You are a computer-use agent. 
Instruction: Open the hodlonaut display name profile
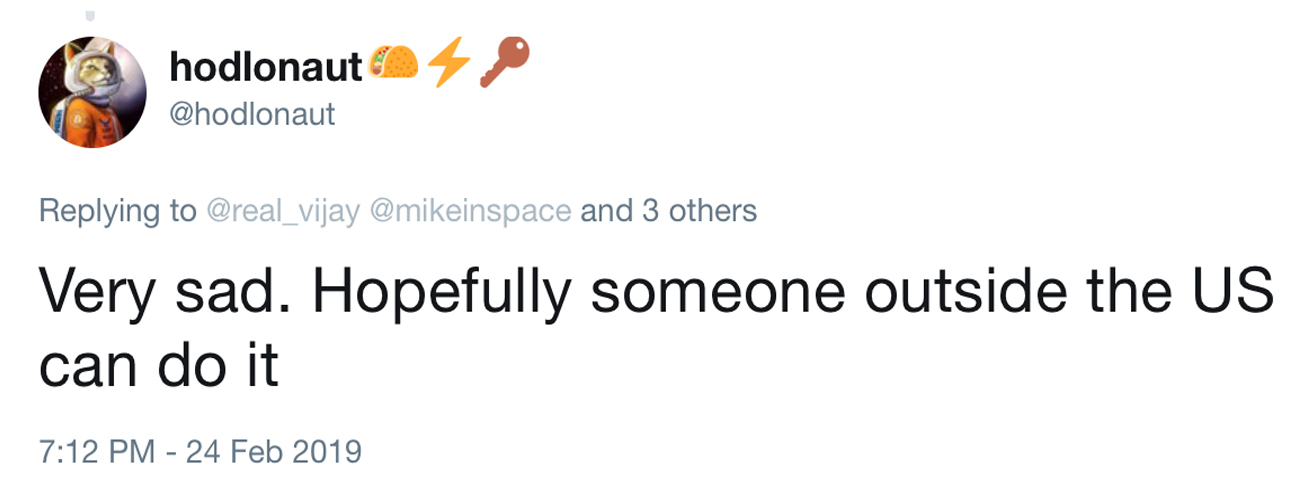click(265, 67)
